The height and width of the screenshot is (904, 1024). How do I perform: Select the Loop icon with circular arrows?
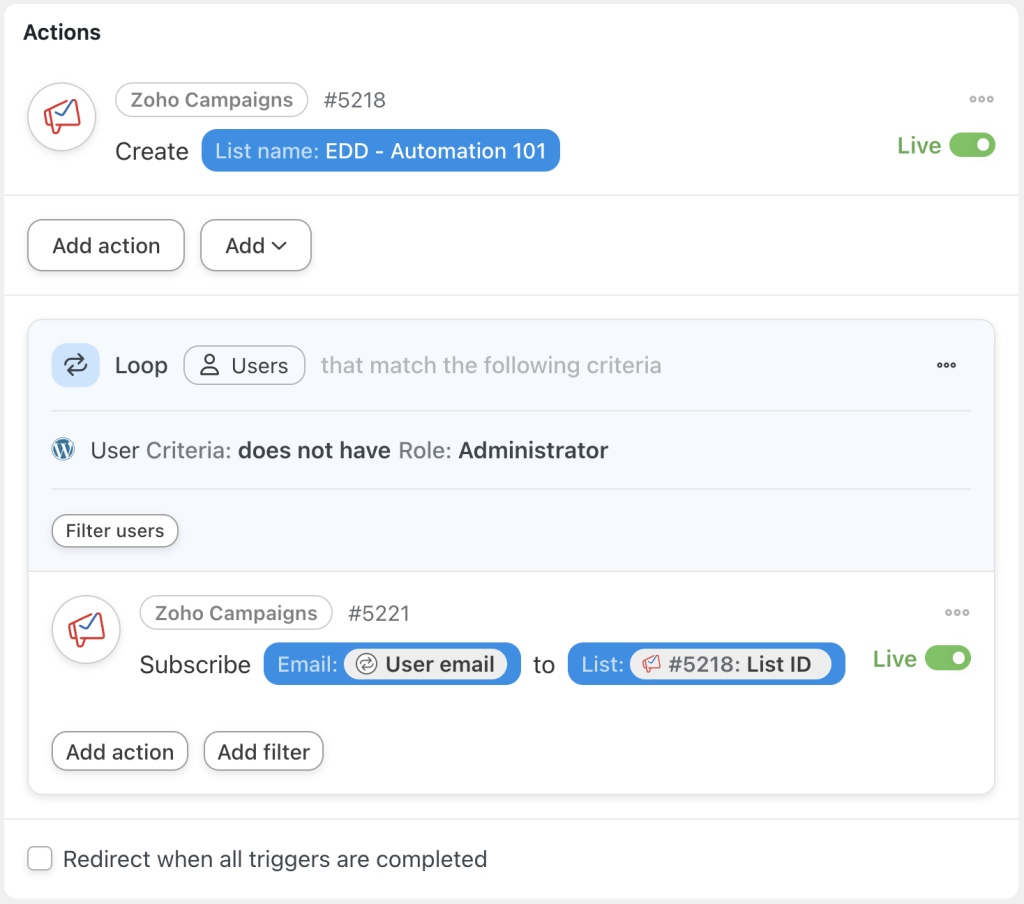click(x=75, y=365)
